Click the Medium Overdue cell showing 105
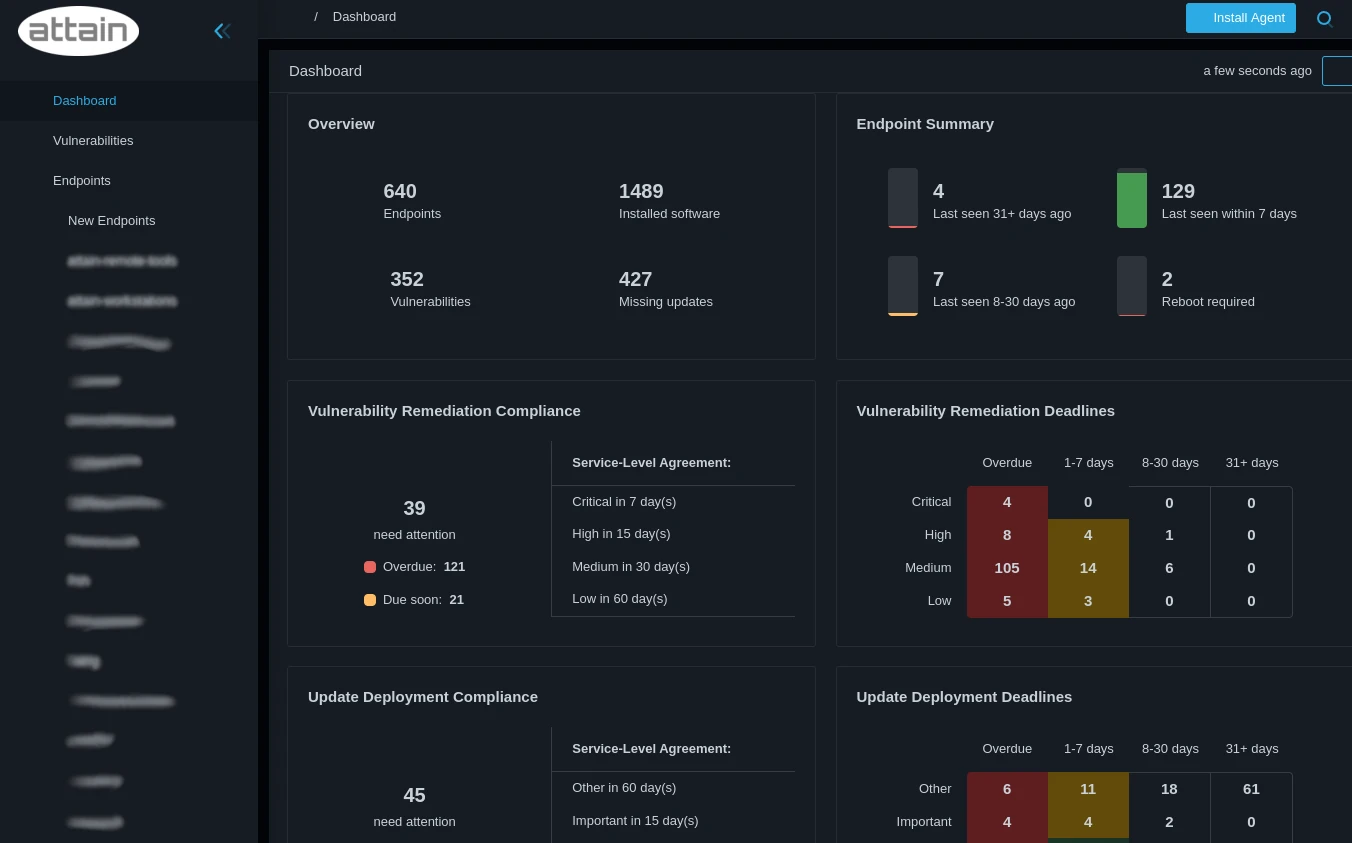This screenshot has width=1352, height=843. pos(1007,568)
